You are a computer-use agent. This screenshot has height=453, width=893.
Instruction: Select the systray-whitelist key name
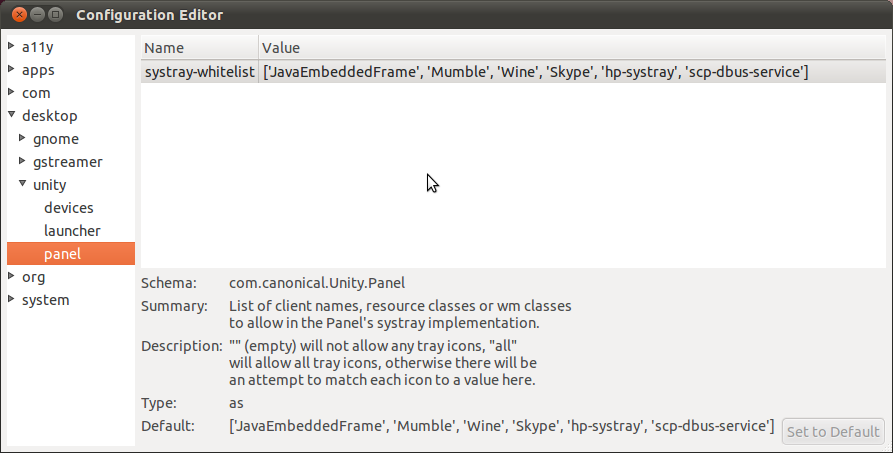(198, 72)
